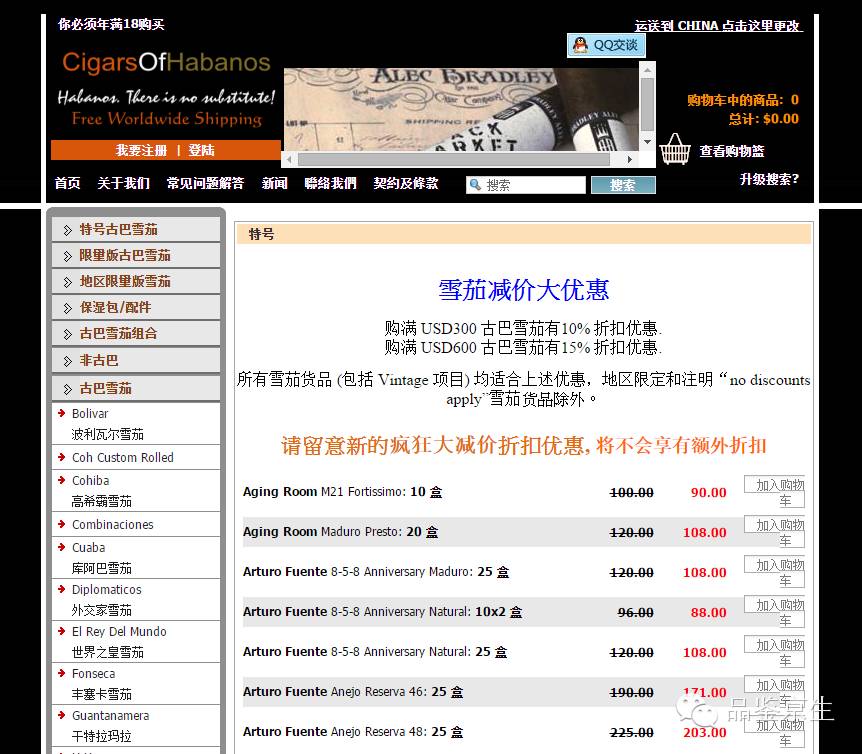Viewport: 862px width, 754px height.
Task: Open the Diplomaticos brand link
Action: point(107,590)
